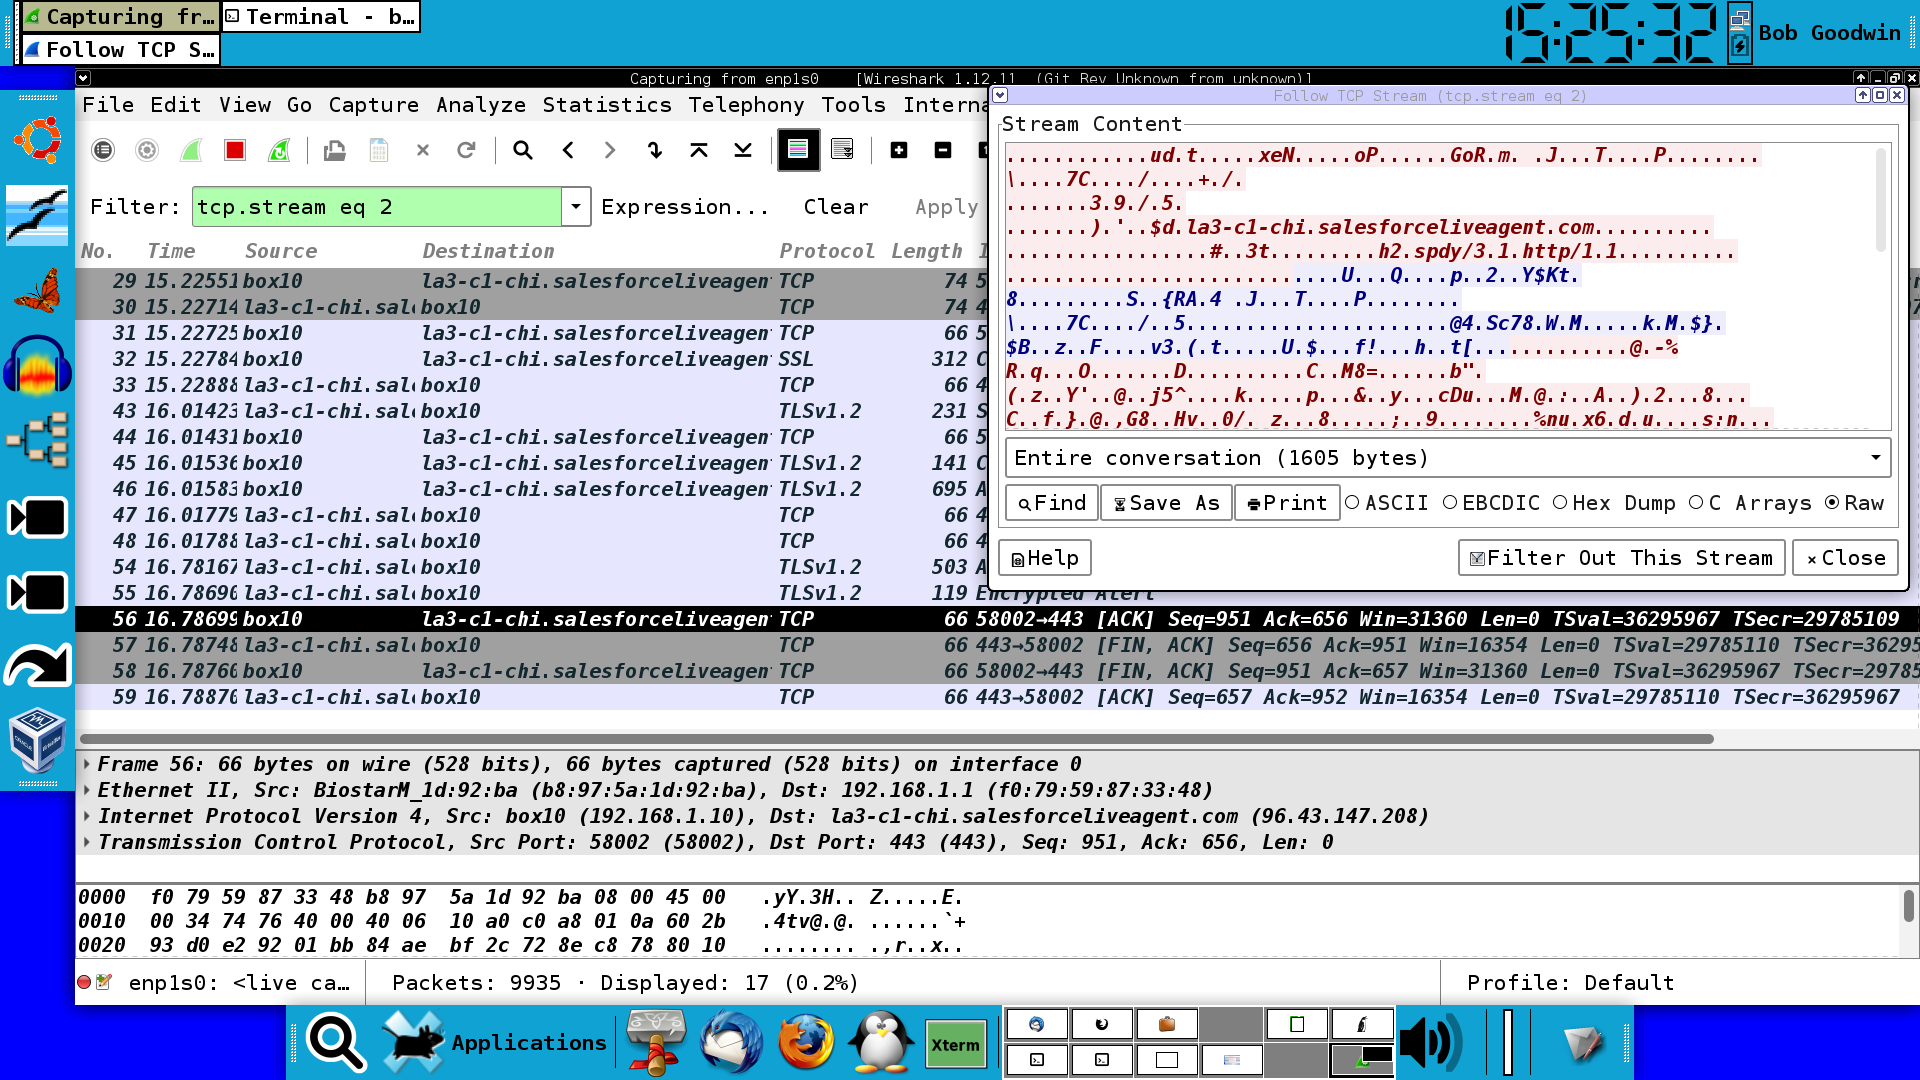Click the packet list horizontal scrollbar
This screenshot has width=1920, height=1080.
895,739
